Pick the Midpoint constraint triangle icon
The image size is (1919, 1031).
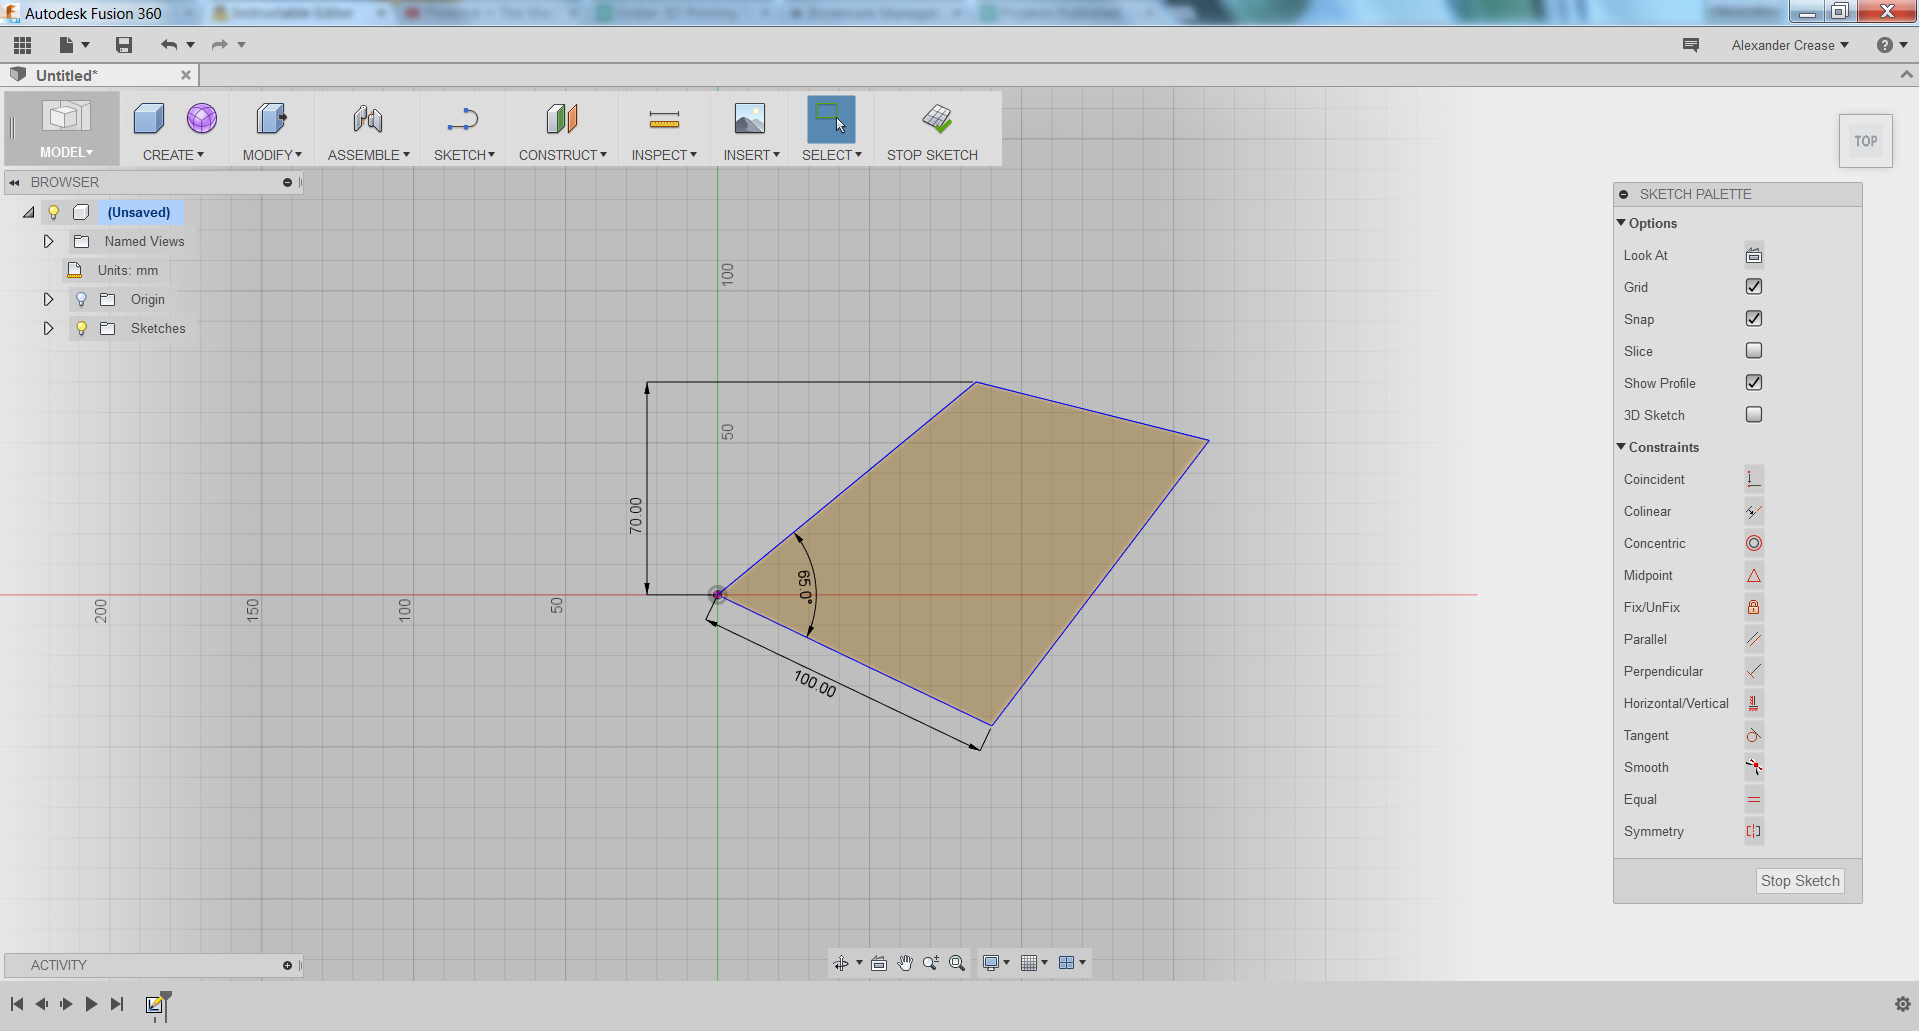coord(1754,575)
